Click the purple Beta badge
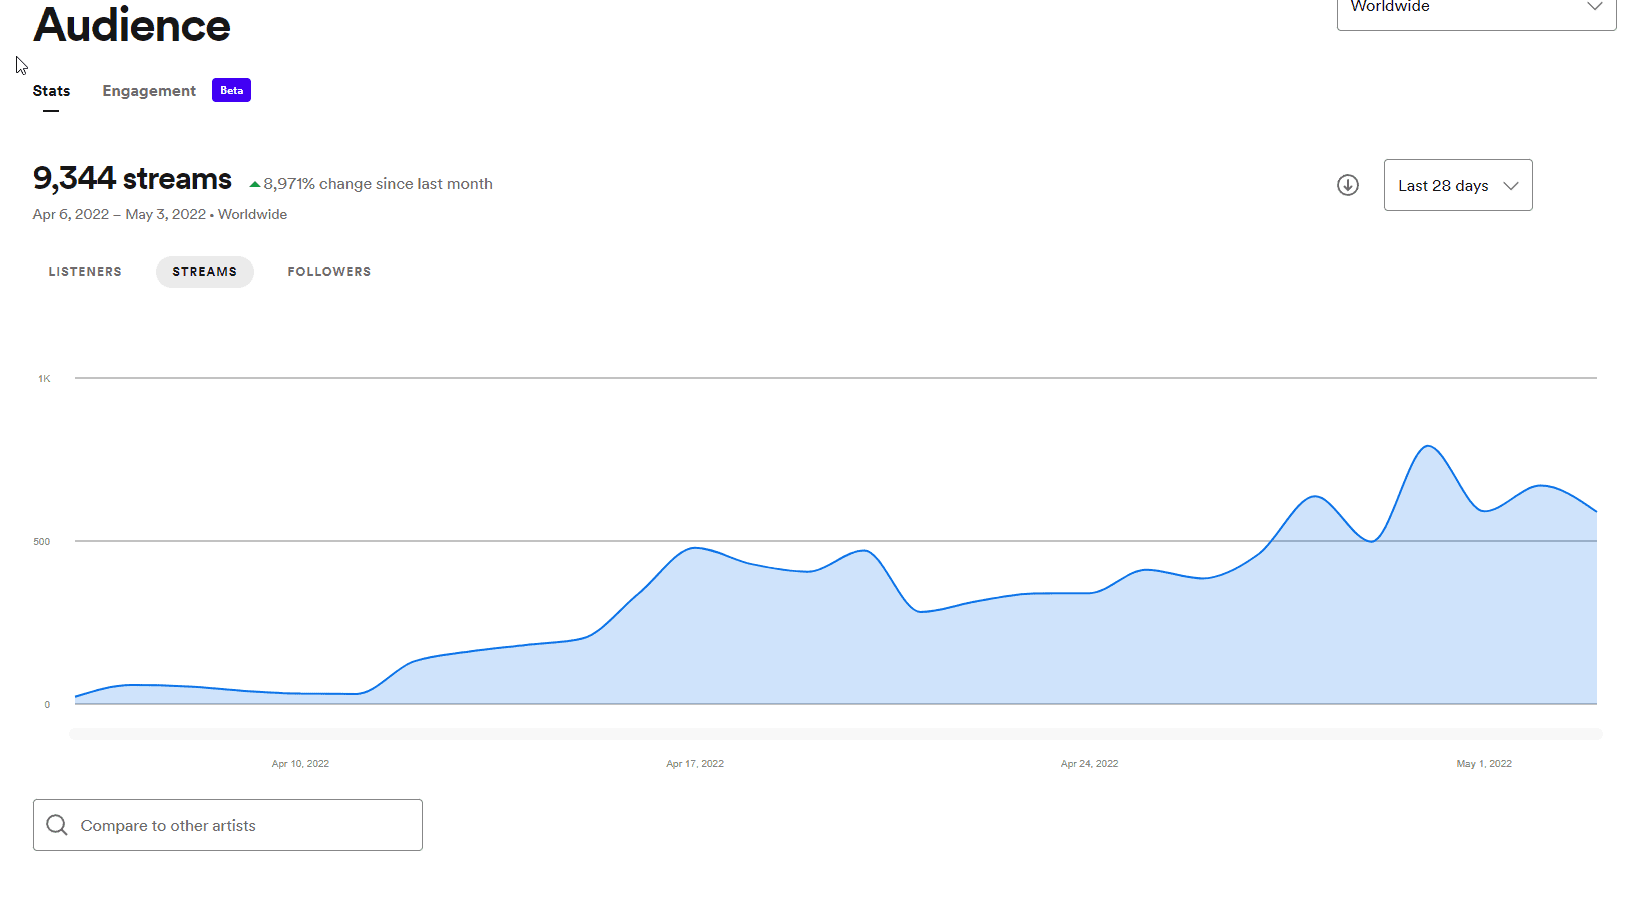Screen dimensions: 1639x914 click(231, 90)
